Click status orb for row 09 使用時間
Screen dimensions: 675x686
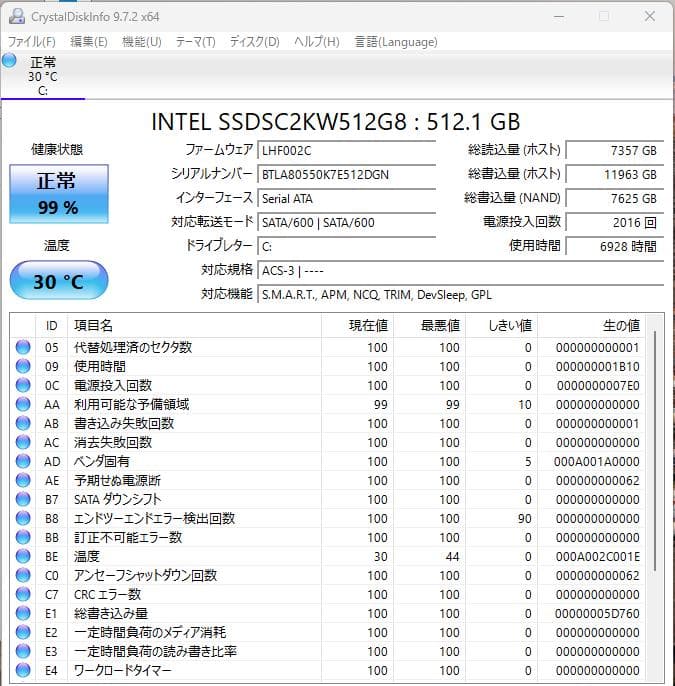(x=23, y=366)
